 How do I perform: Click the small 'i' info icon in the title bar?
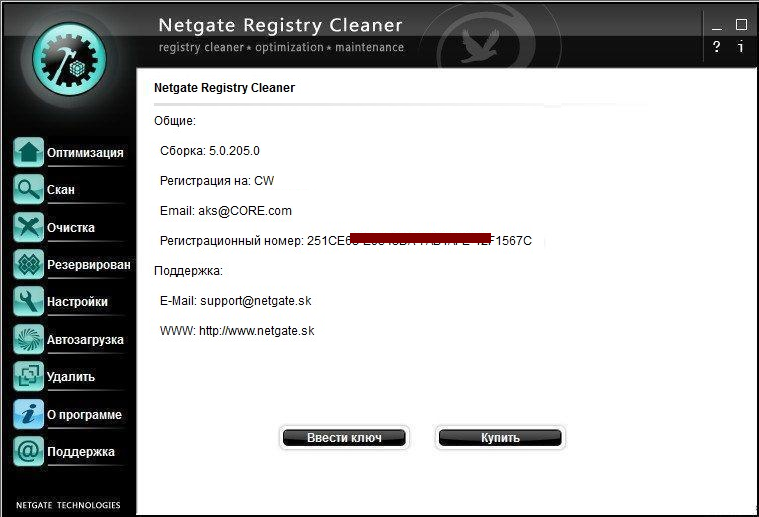[741, 47]
